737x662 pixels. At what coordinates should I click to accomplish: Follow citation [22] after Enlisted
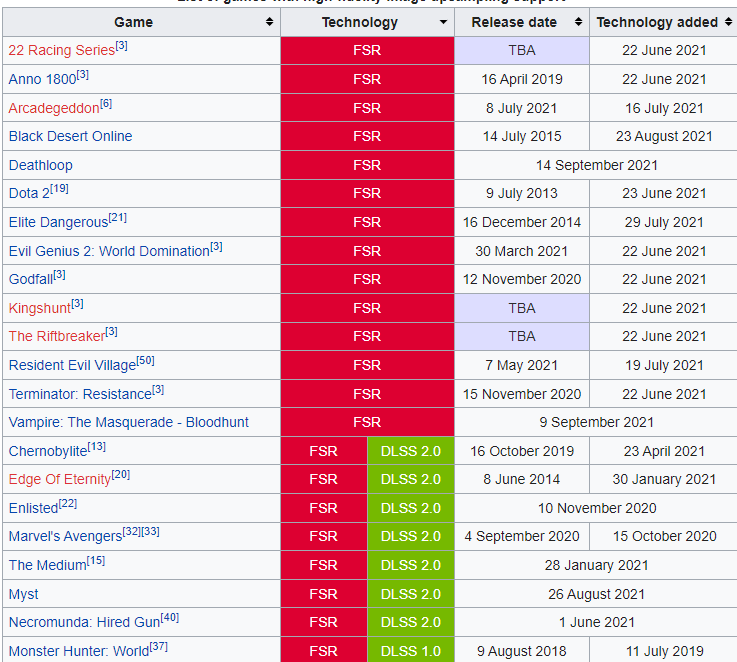point(68,504)
